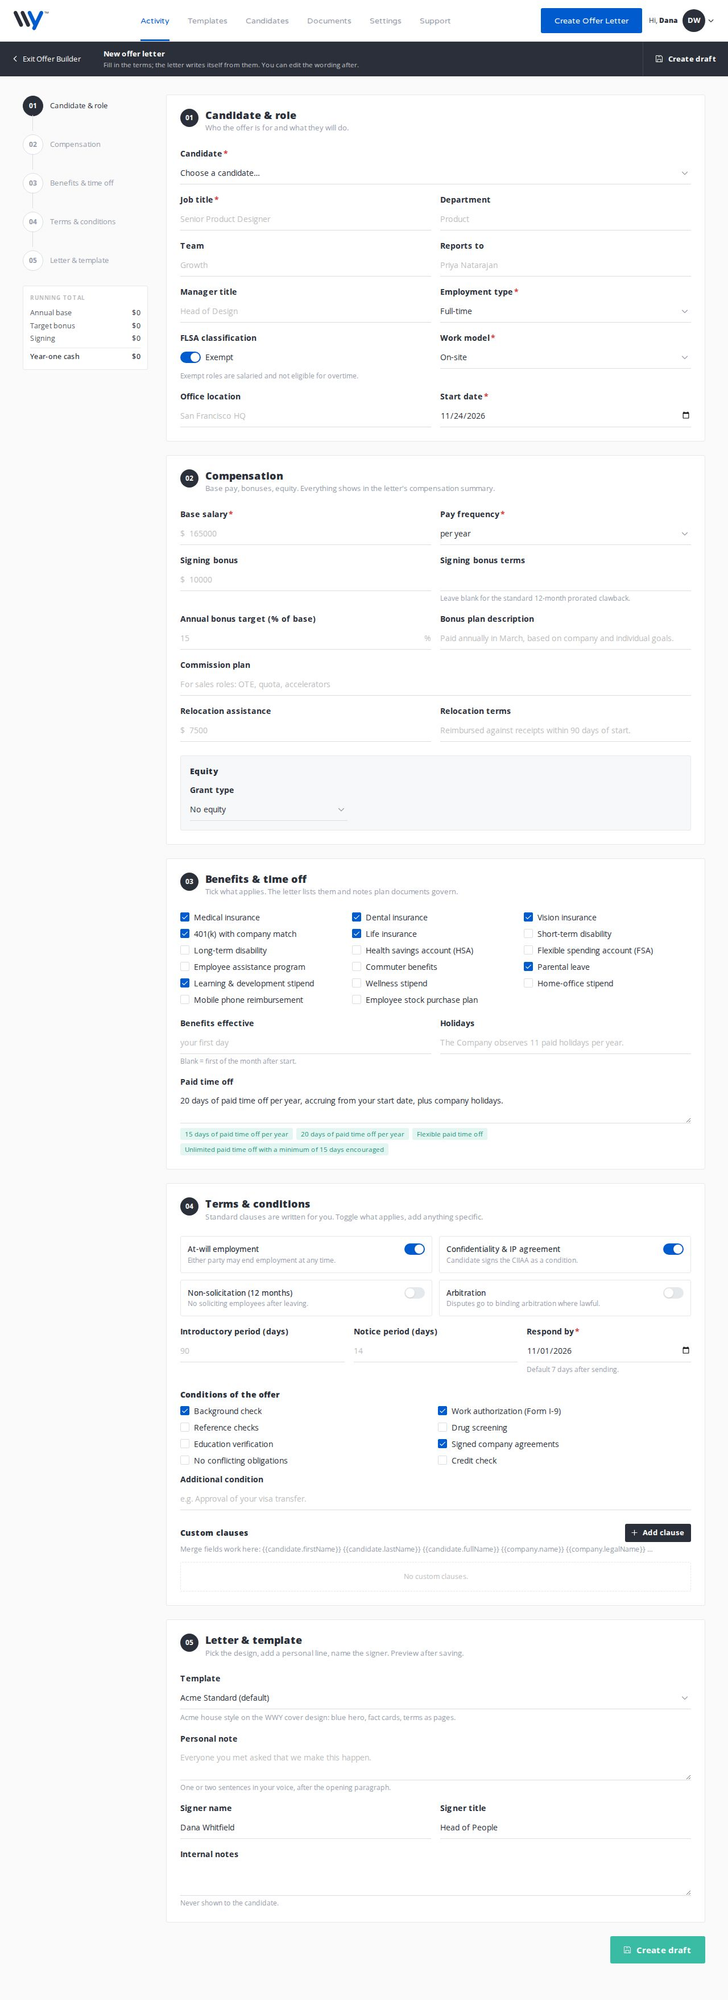Open the Templates nav tab

tap(207, 21)
